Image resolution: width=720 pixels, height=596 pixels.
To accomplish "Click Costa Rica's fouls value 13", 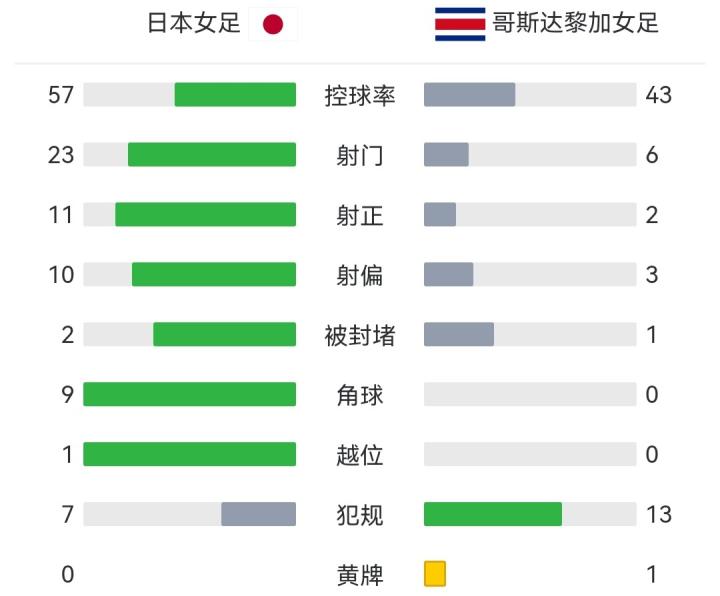I will tap(658, 515).
